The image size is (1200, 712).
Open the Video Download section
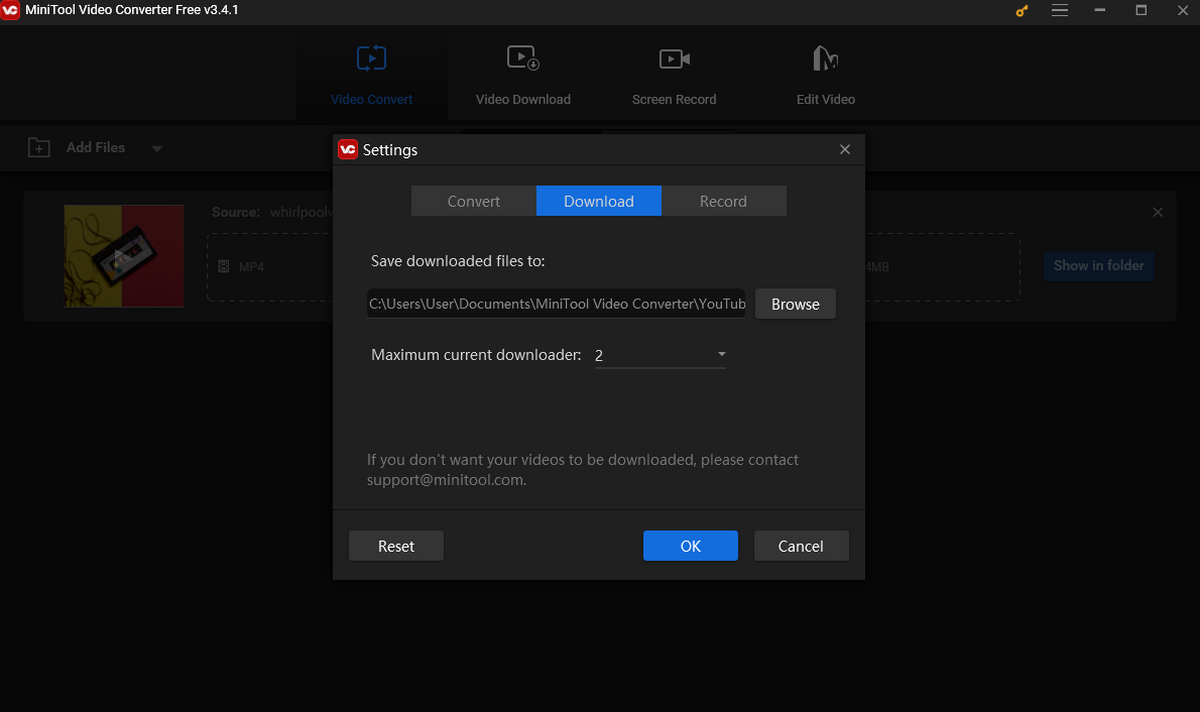pos(523,75)
